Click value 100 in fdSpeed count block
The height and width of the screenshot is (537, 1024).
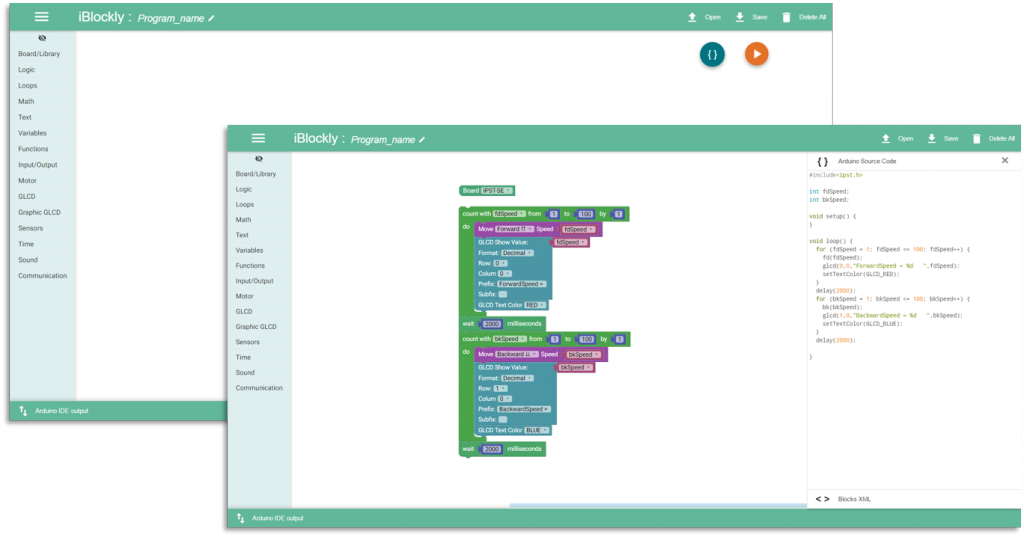point(585,214)
